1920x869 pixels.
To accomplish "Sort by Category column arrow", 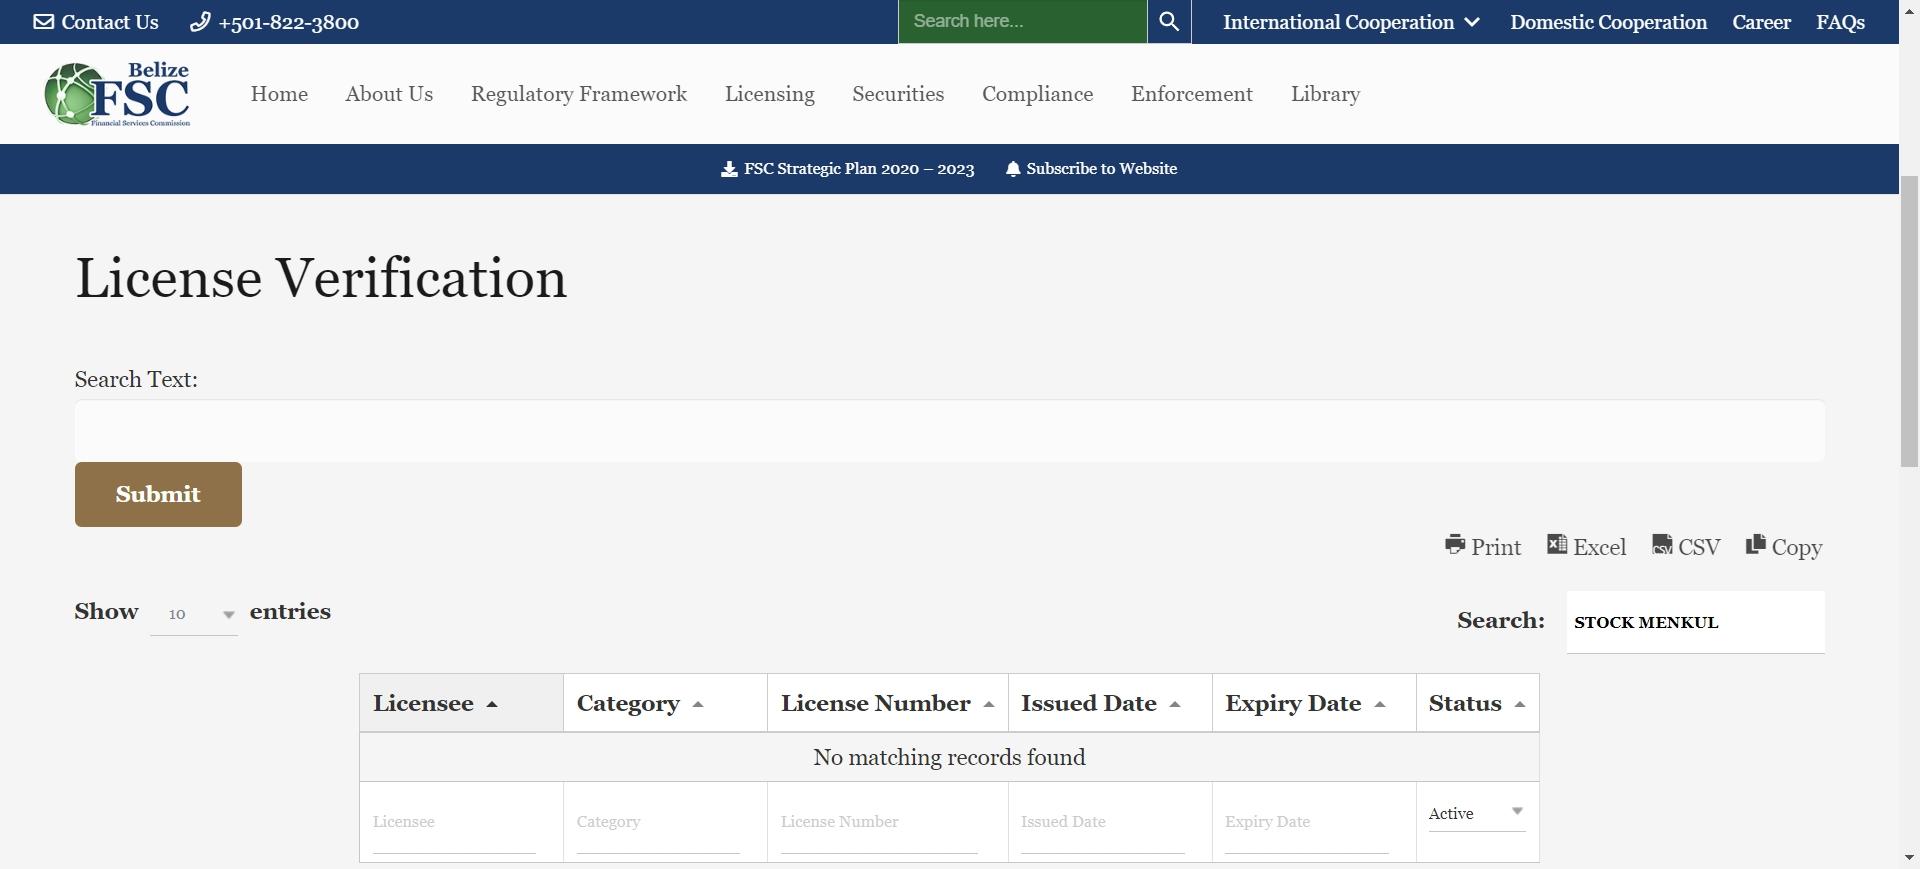I will pyautogui.click(x=698, y=704).
